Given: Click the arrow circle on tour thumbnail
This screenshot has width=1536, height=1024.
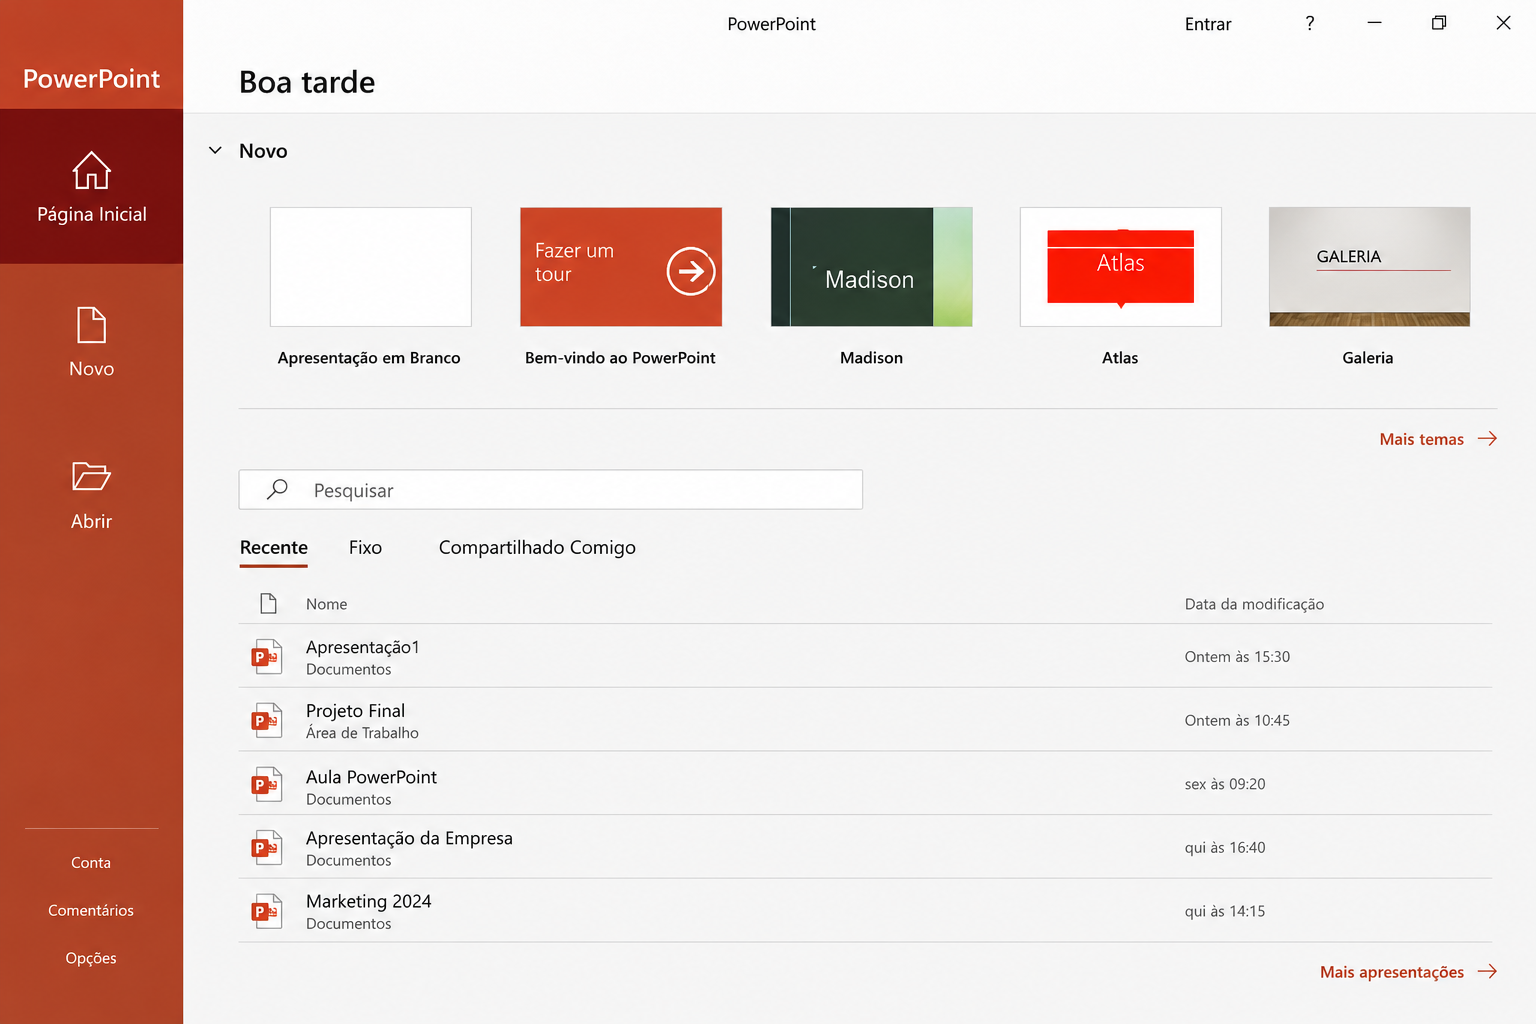Looking at the screenshot, I should pos(691,271).
